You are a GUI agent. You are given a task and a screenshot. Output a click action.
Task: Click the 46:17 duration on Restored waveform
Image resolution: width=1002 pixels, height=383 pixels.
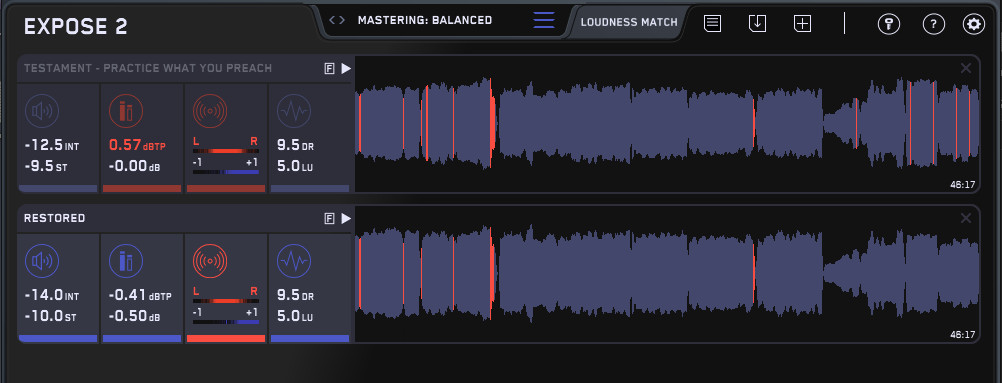point(962,334)
